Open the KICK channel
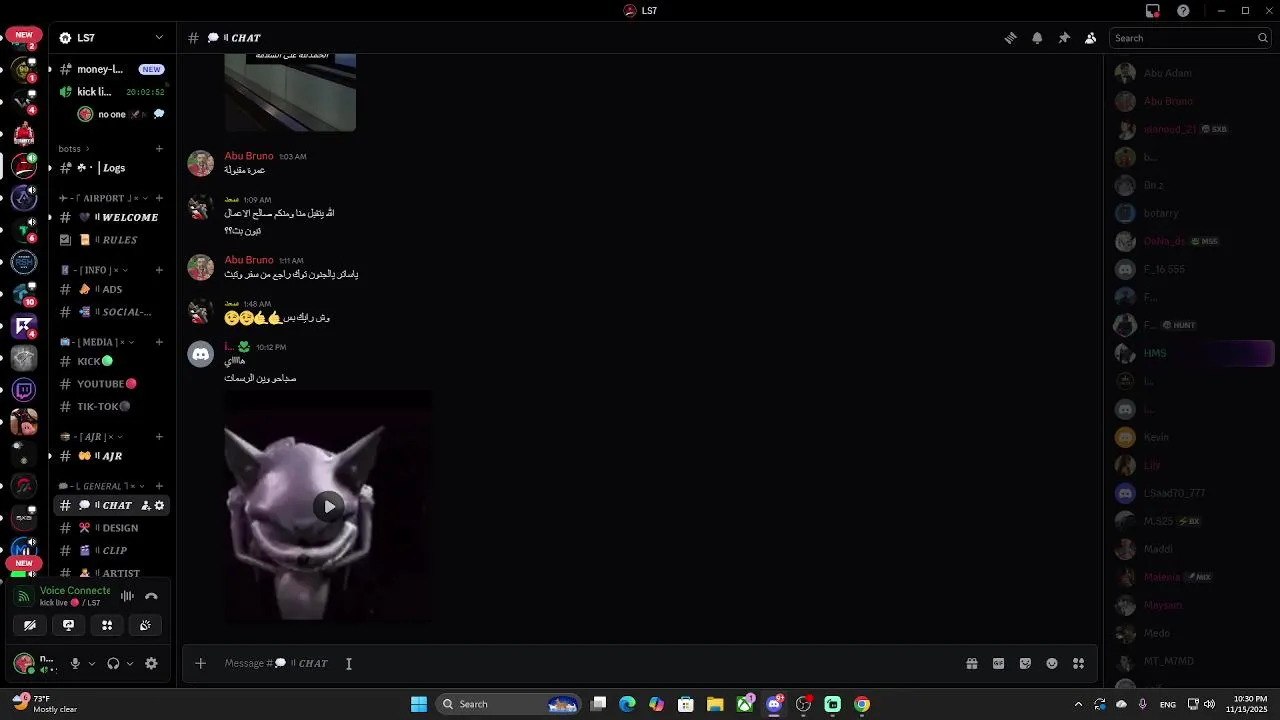The height and width of the screenshot is (720, 1280). 110,361
